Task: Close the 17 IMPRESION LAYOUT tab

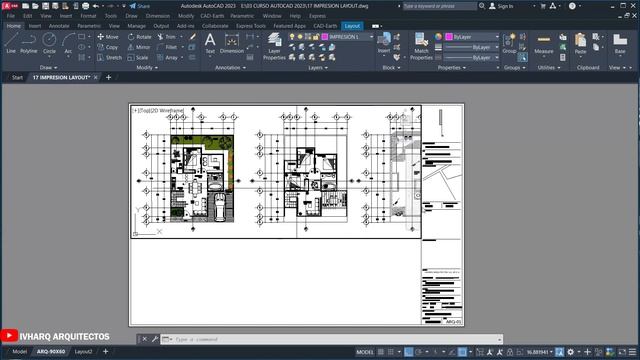Action: click(x=96, y=78)
